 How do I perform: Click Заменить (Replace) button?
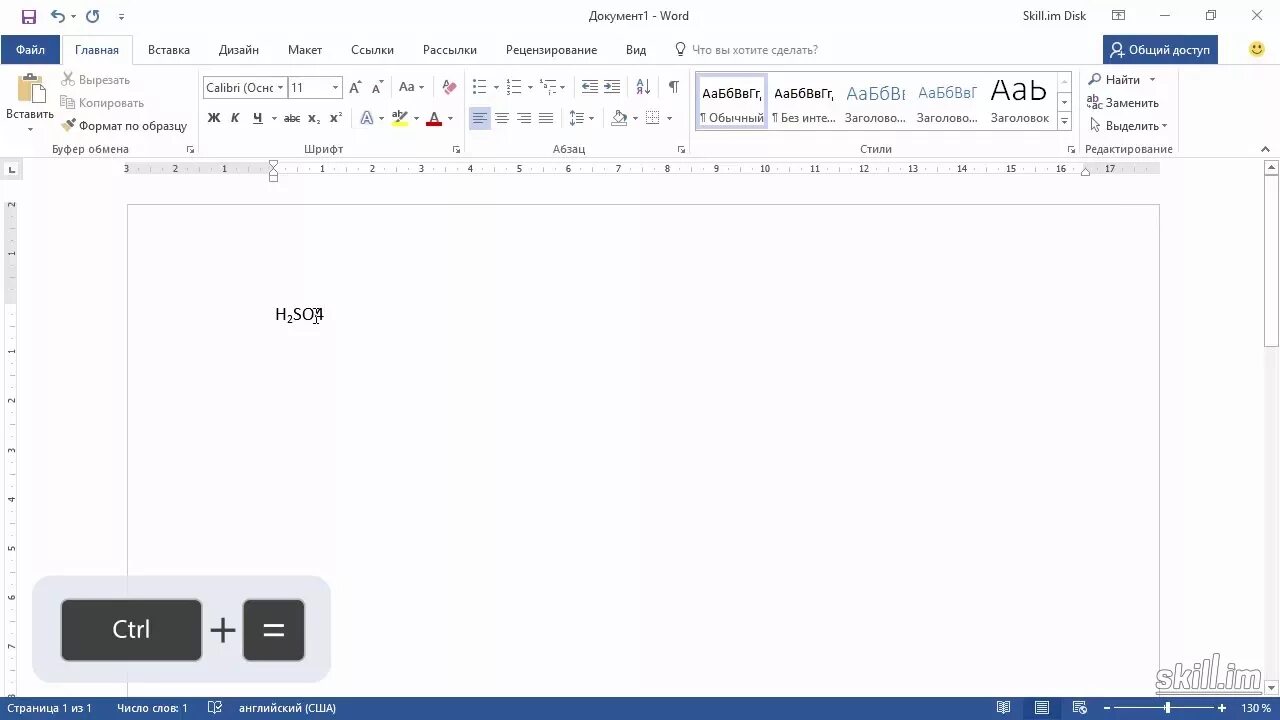1123,103
